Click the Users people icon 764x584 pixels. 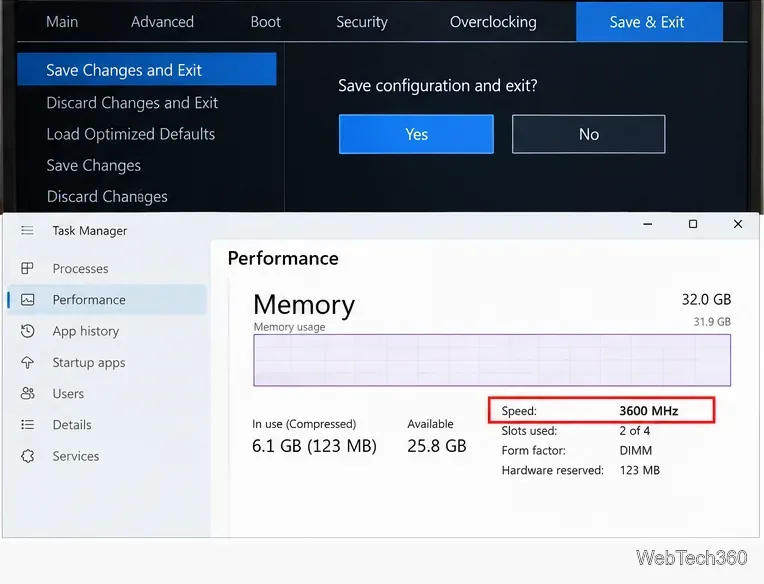(27, 394)
